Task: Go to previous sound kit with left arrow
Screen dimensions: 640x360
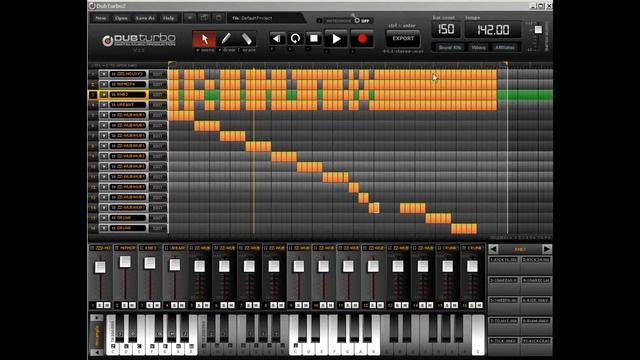Action: [493, 249]
